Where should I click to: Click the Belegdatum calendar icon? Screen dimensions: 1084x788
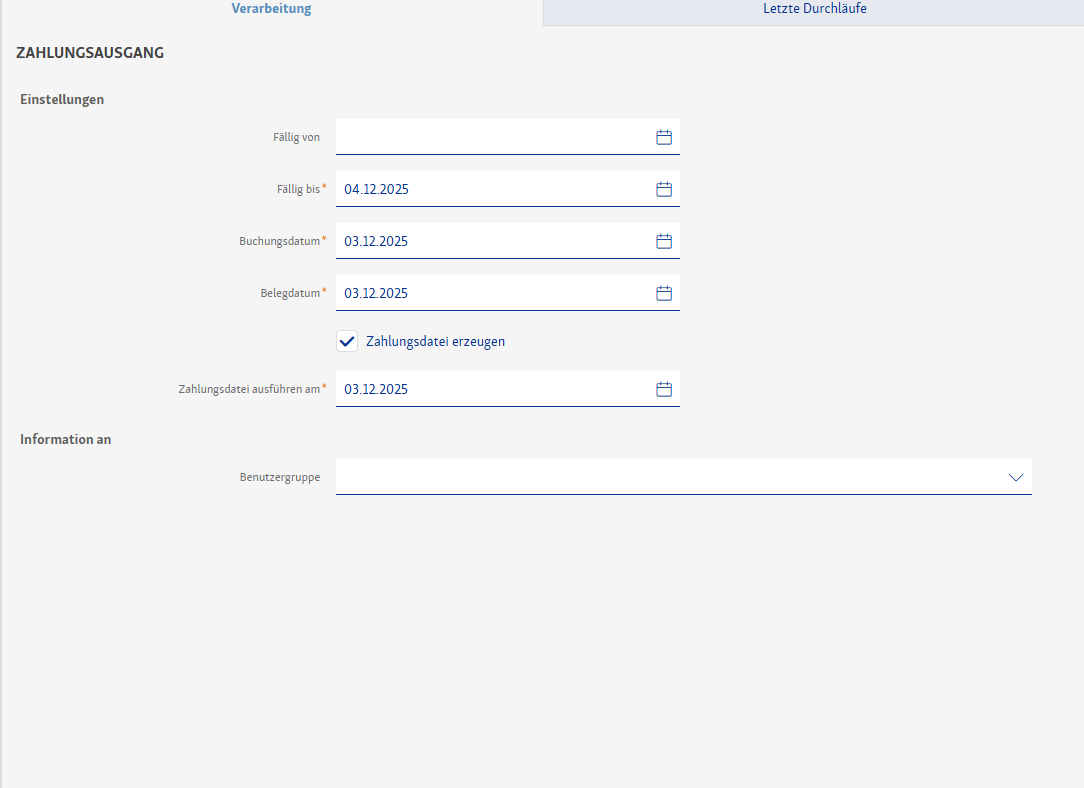tap(664, 293)
